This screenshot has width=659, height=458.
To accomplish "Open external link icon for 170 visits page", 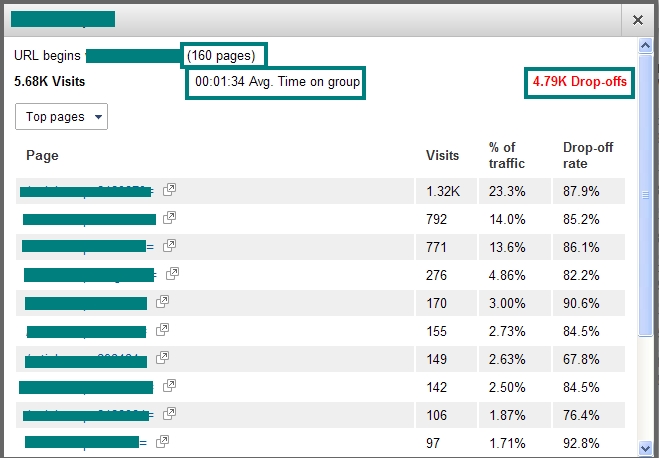I will pos(162,301).
